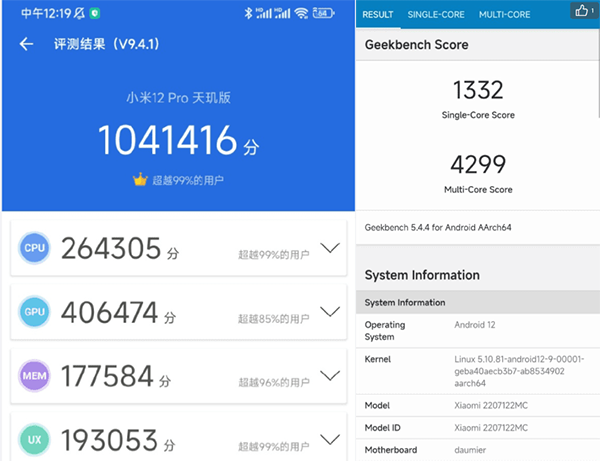Tap the 评测结果 (V9.4.1) title
The height and width of the screenshot is (461, 600).
pyautogui.click(x=106, y=44)
